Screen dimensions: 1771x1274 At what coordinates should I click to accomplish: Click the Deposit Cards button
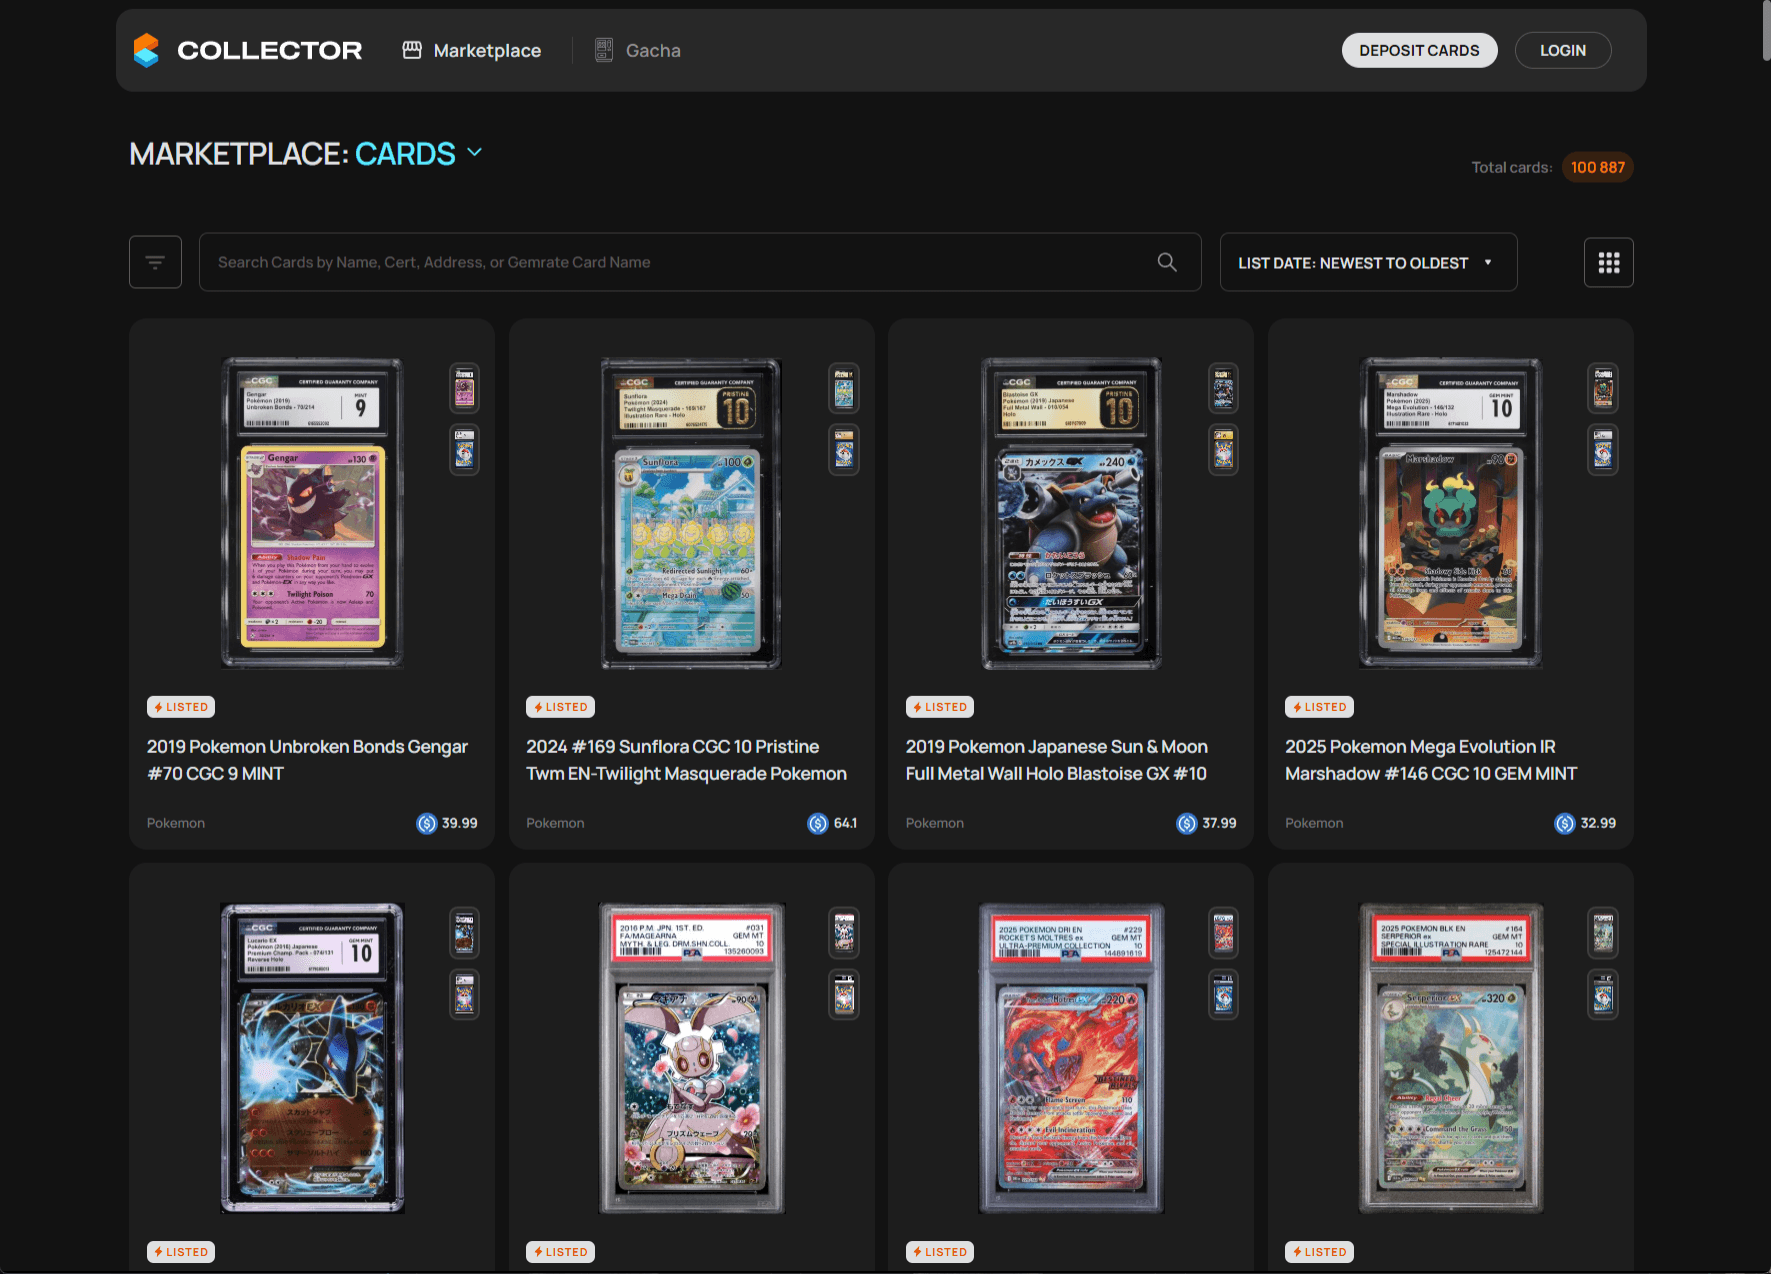(1419, 50)
